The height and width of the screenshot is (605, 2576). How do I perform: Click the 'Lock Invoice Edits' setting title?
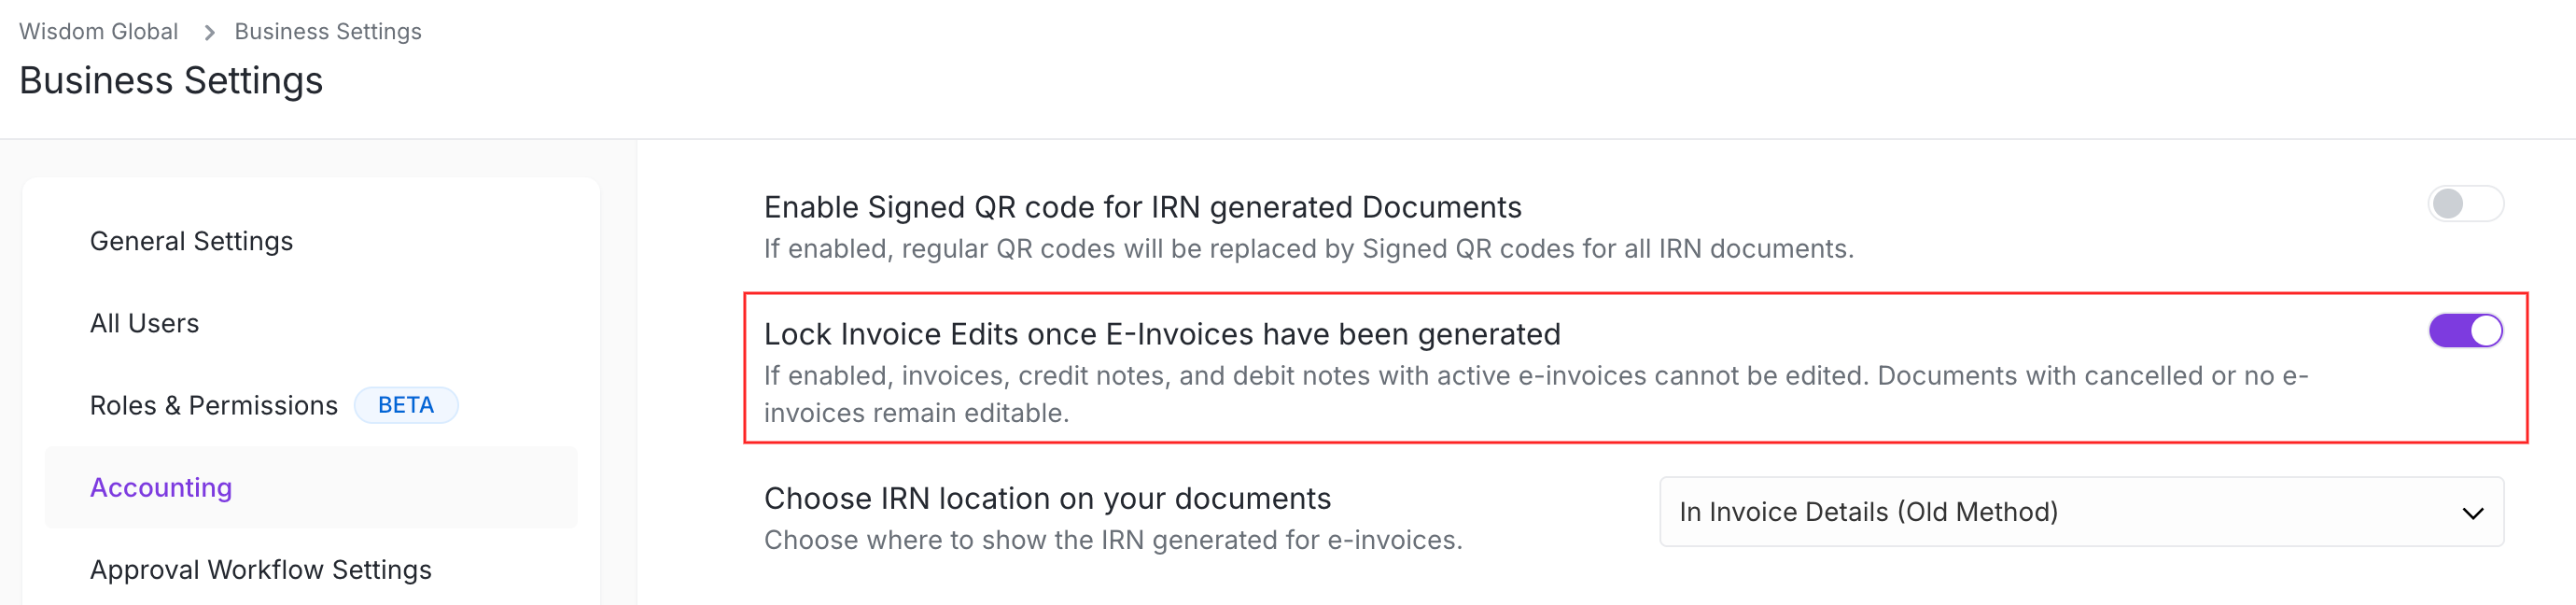pos(1161,334)
